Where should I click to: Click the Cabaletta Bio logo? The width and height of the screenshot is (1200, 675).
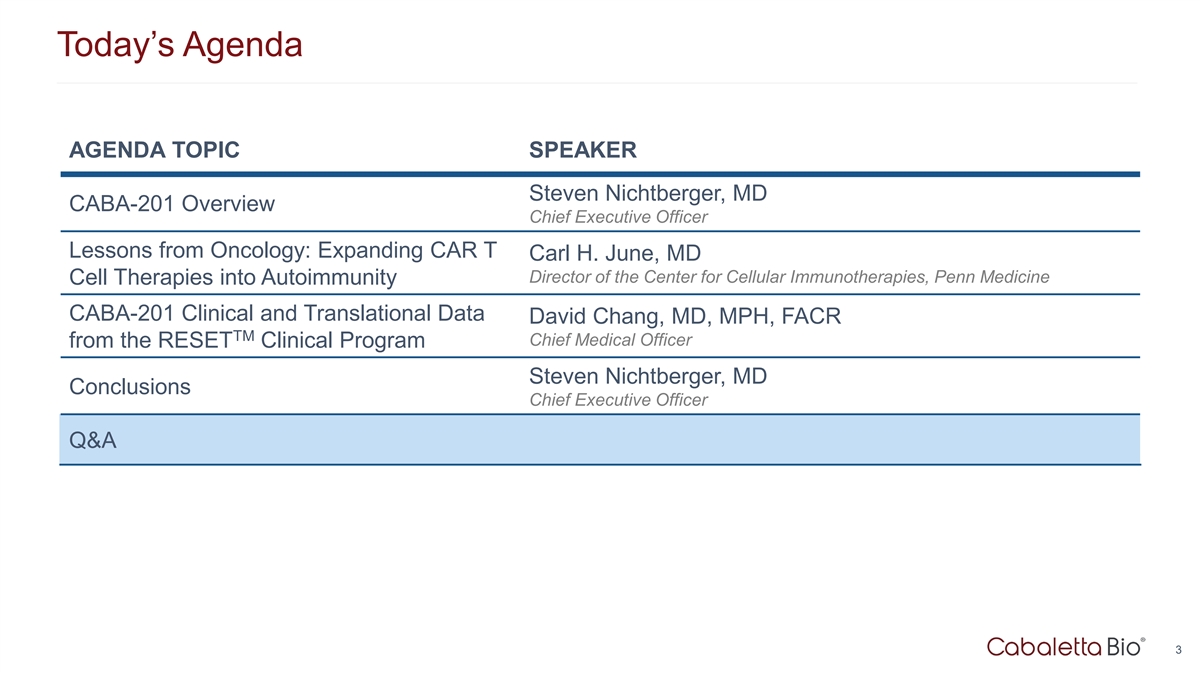(1064, 647)
